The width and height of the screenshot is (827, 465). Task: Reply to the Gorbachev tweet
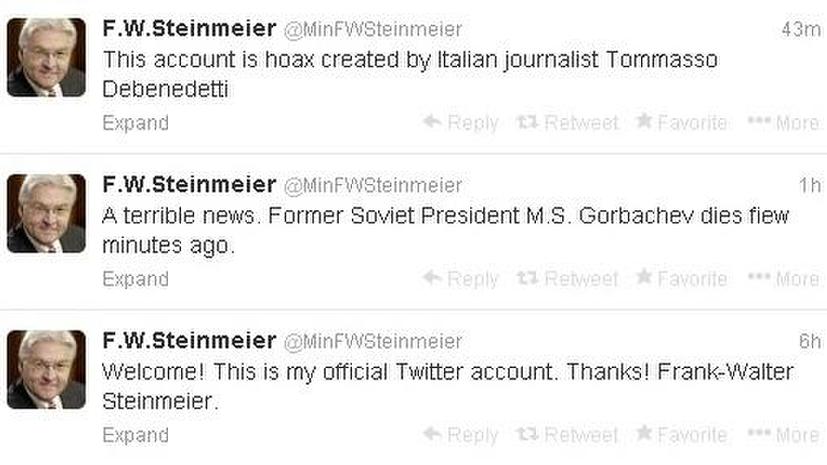point(460,278)
